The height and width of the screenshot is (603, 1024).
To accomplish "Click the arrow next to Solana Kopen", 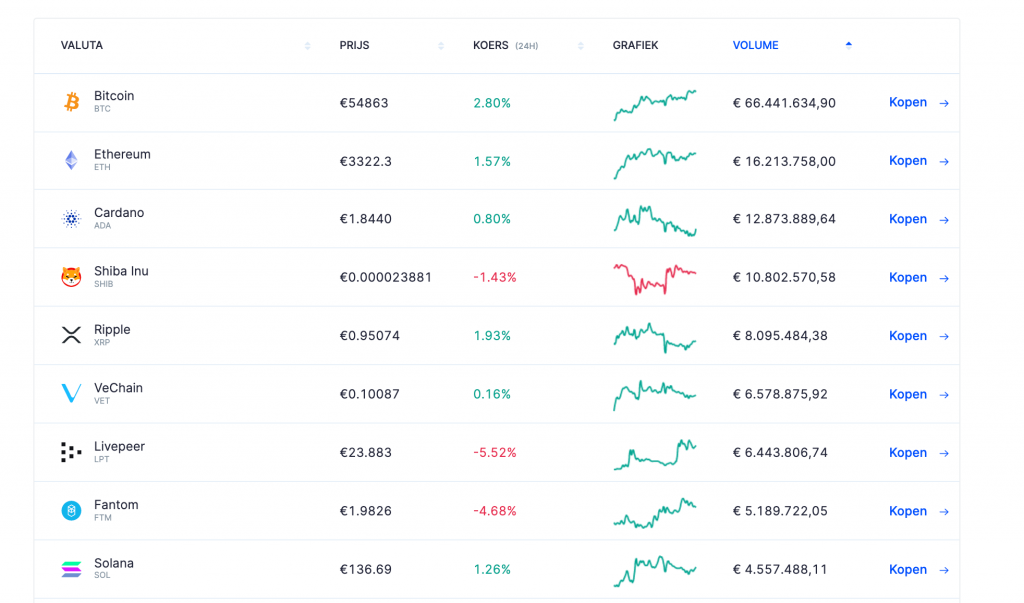I will tap(944, 570).
